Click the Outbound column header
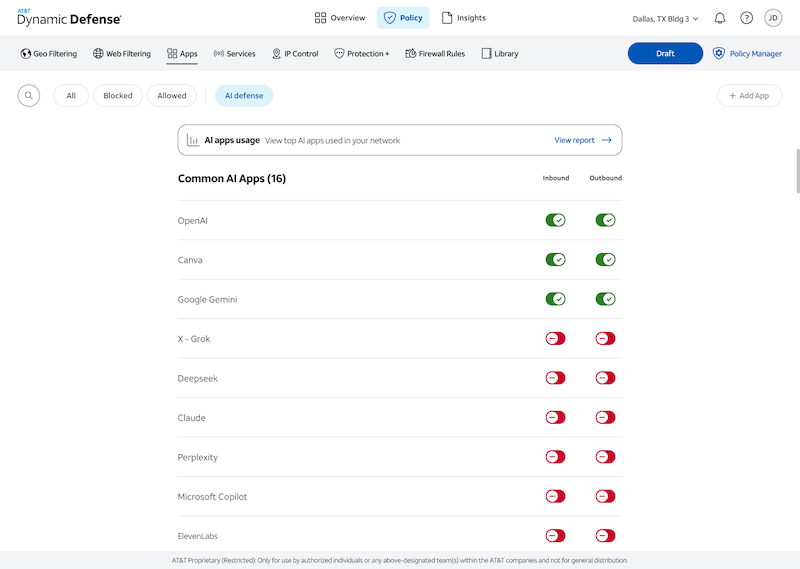The width and height of the screenshot is (800, 569). (606, 178)
